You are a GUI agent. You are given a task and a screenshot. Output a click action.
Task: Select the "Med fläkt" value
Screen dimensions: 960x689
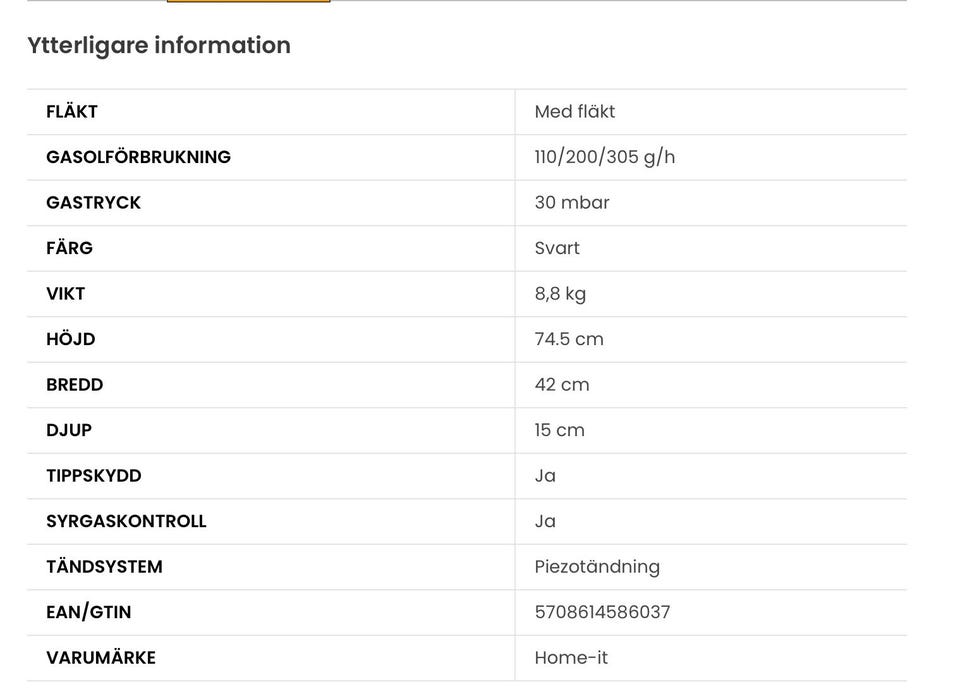[575, 112]
